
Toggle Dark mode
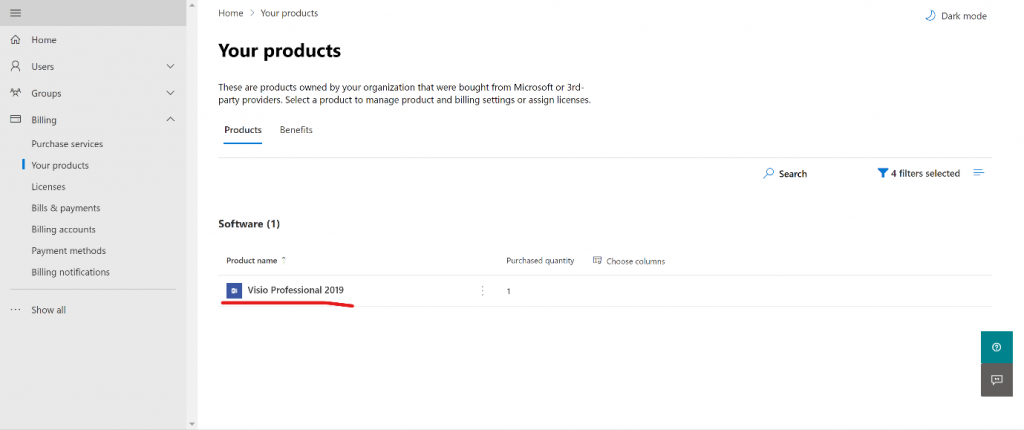pos(956,16)
